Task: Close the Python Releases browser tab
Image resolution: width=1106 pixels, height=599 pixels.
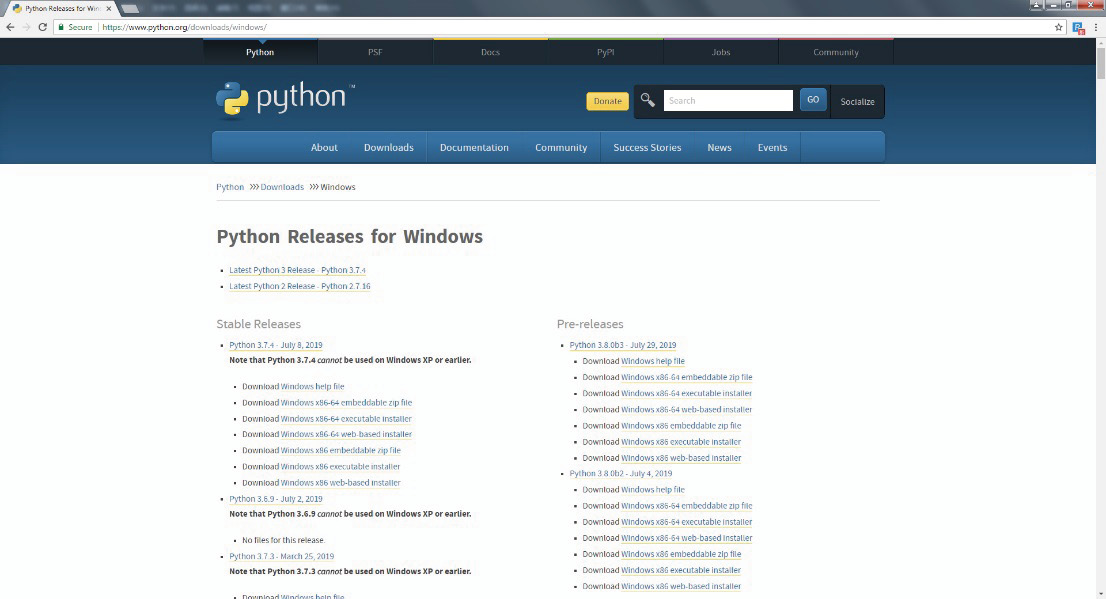Action: (x=108, y=8)
